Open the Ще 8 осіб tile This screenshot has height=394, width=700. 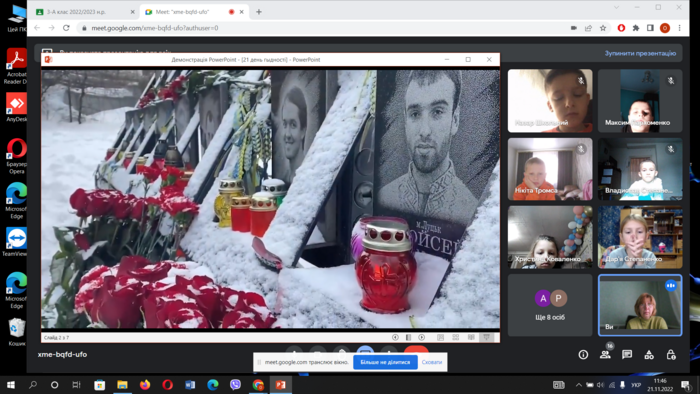click(x=550, y=305)
